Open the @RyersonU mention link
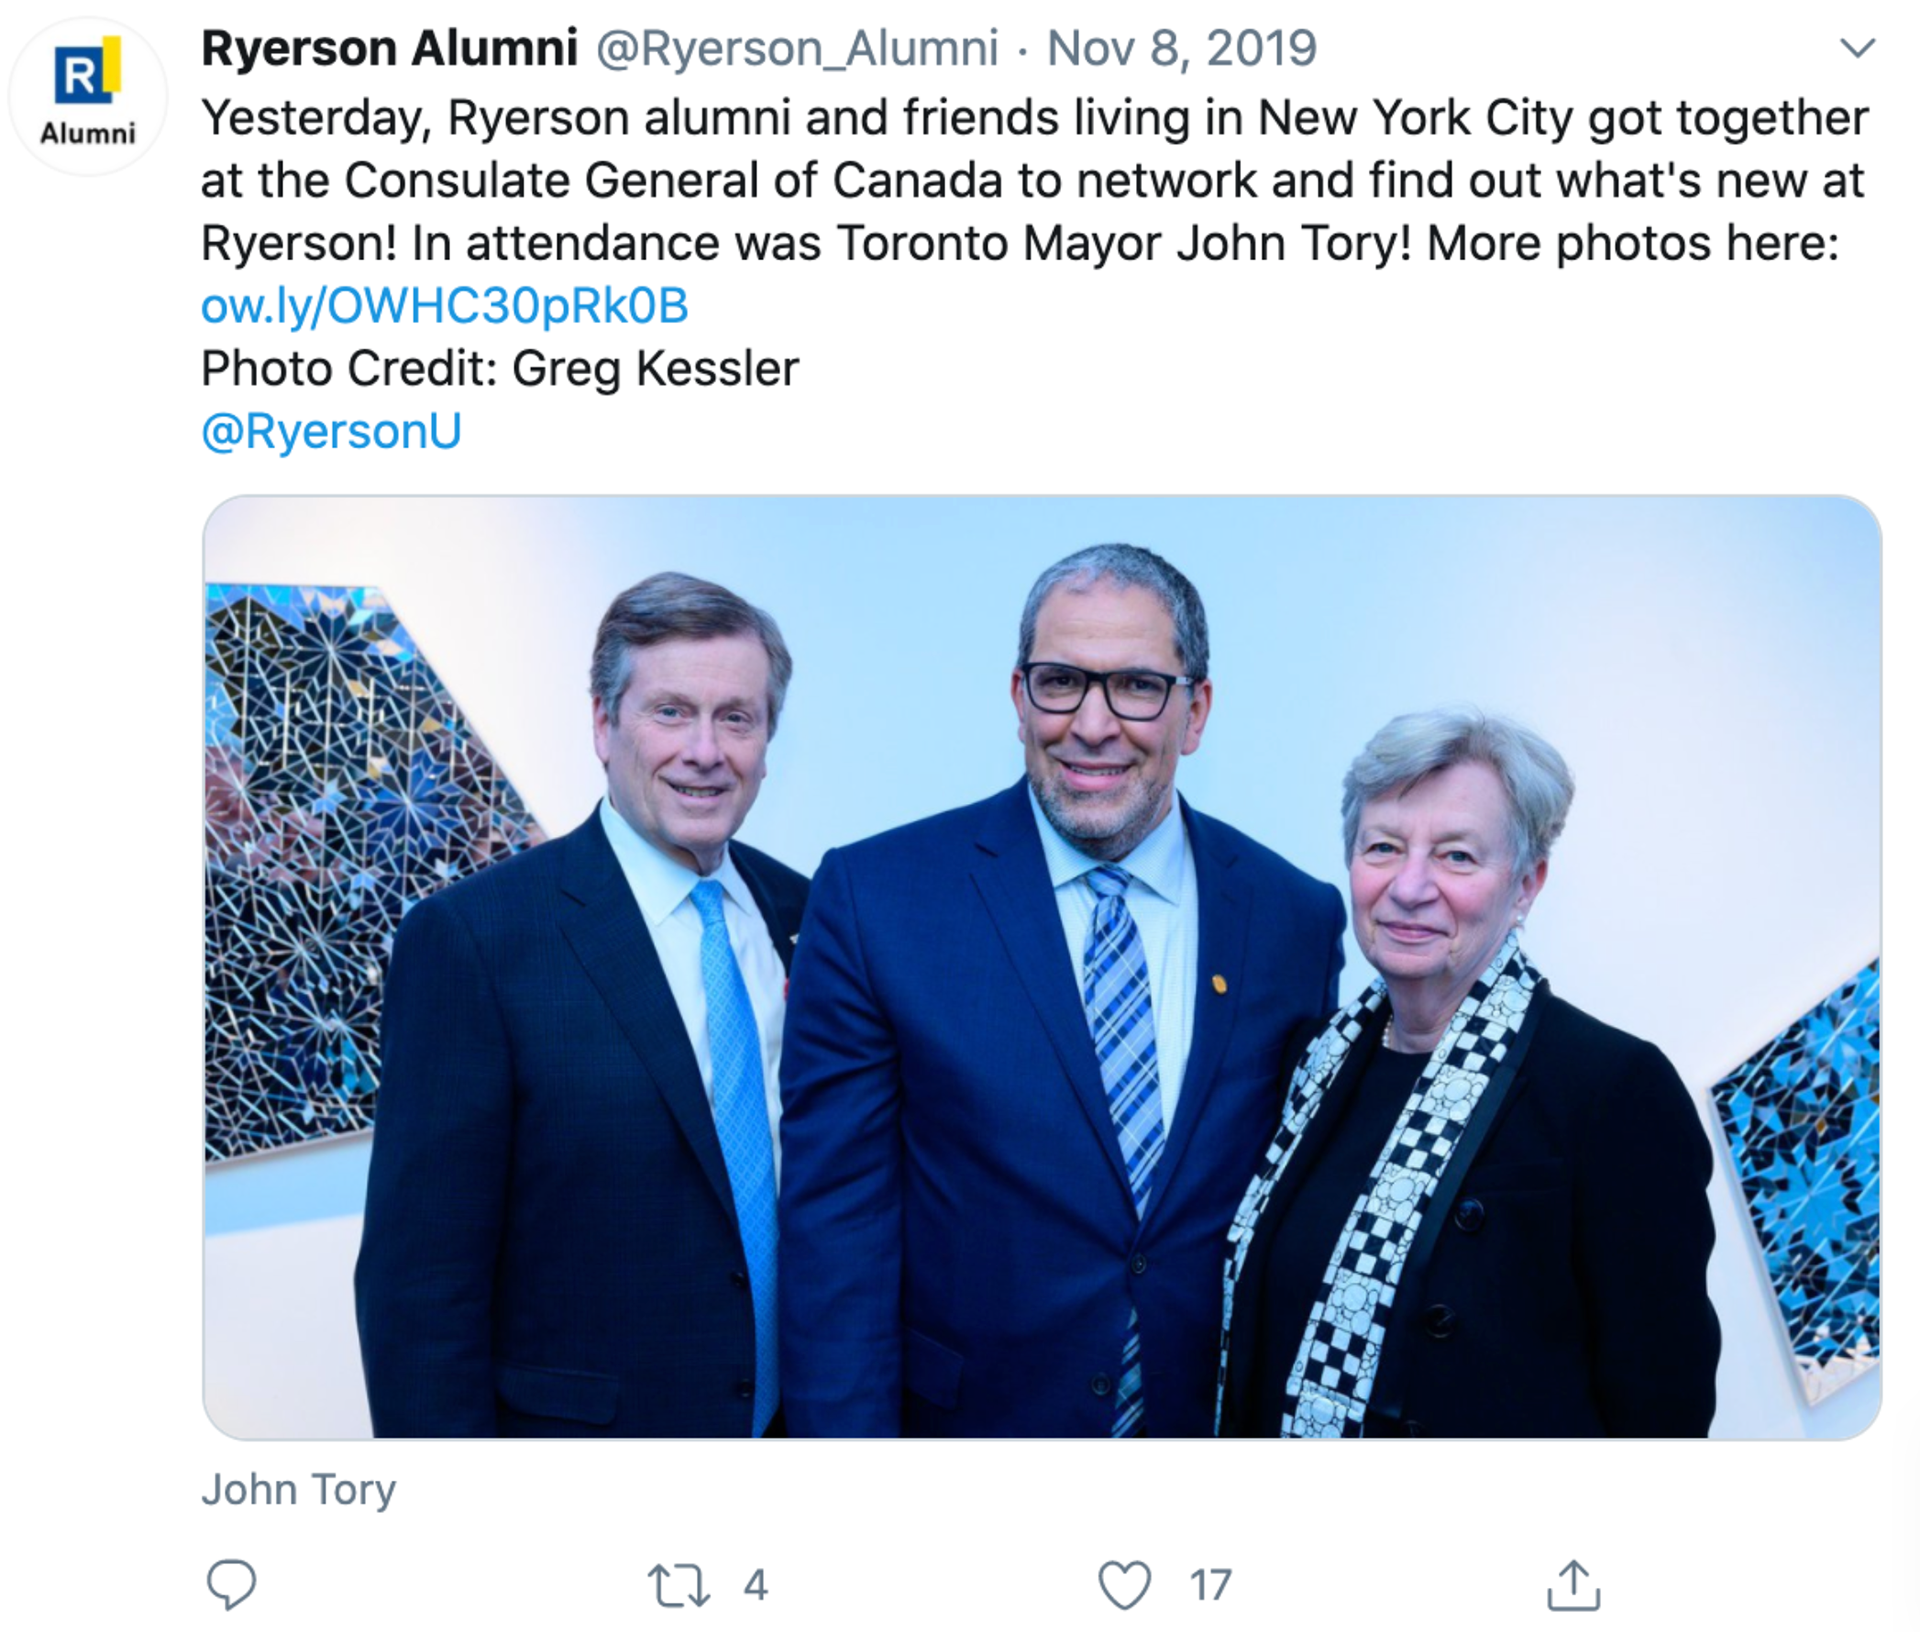This screenshot has height=1632, width=1920. tap(331, 431)
